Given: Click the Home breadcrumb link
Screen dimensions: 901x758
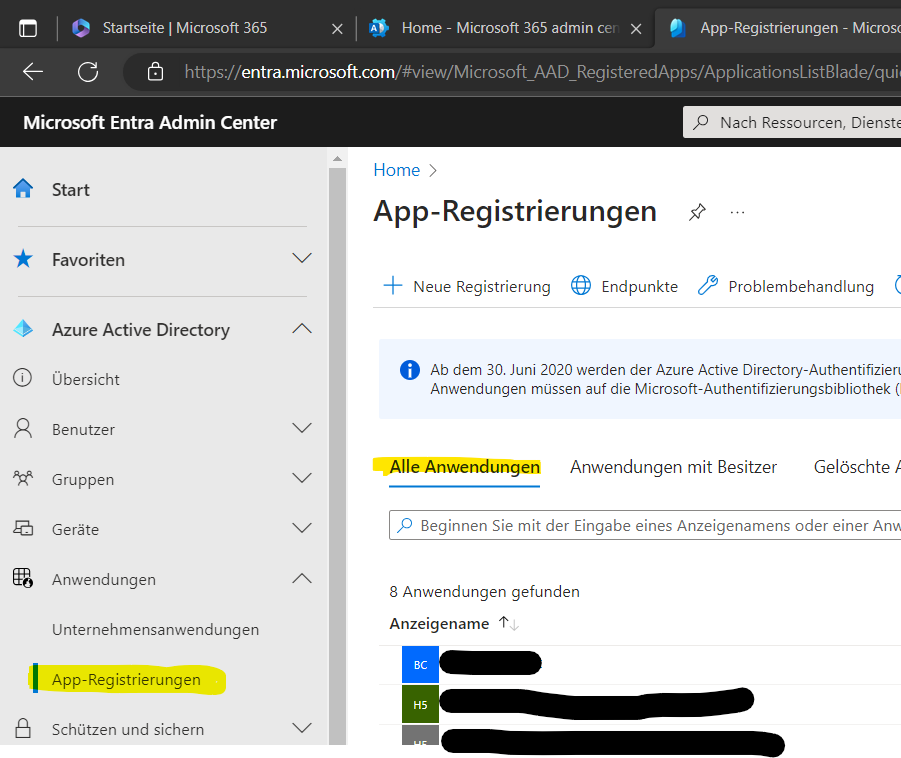Looking at the screenshot, I should 396,170.
